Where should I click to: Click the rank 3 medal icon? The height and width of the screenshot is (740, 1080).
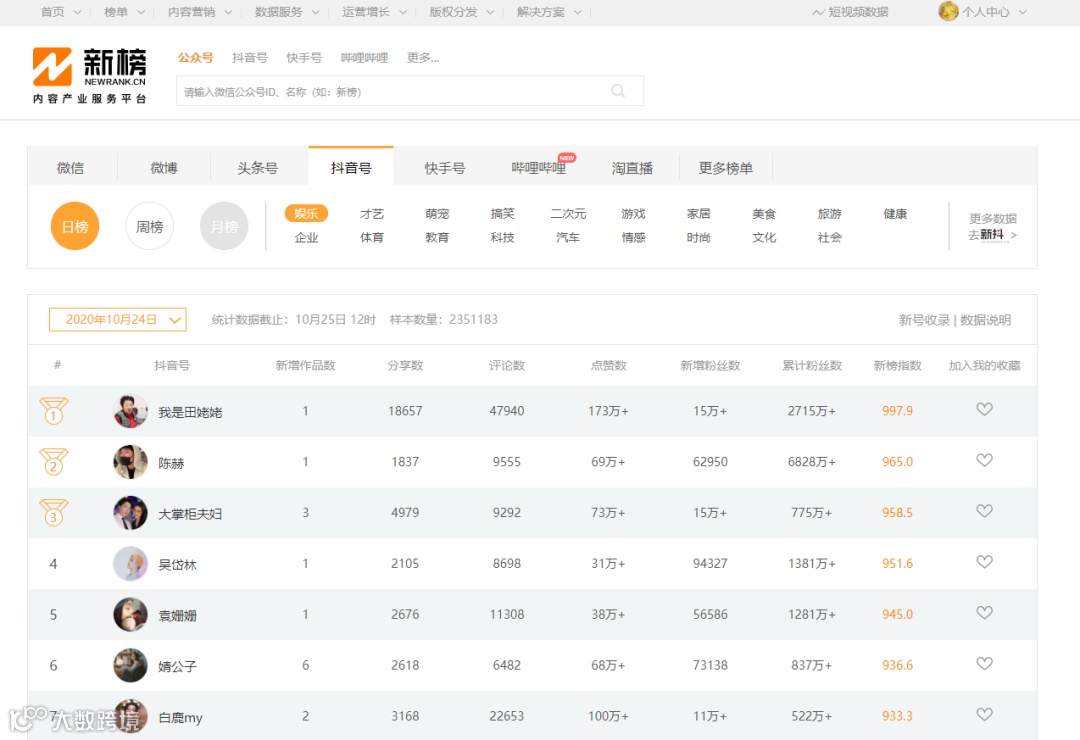click(53, 513)
